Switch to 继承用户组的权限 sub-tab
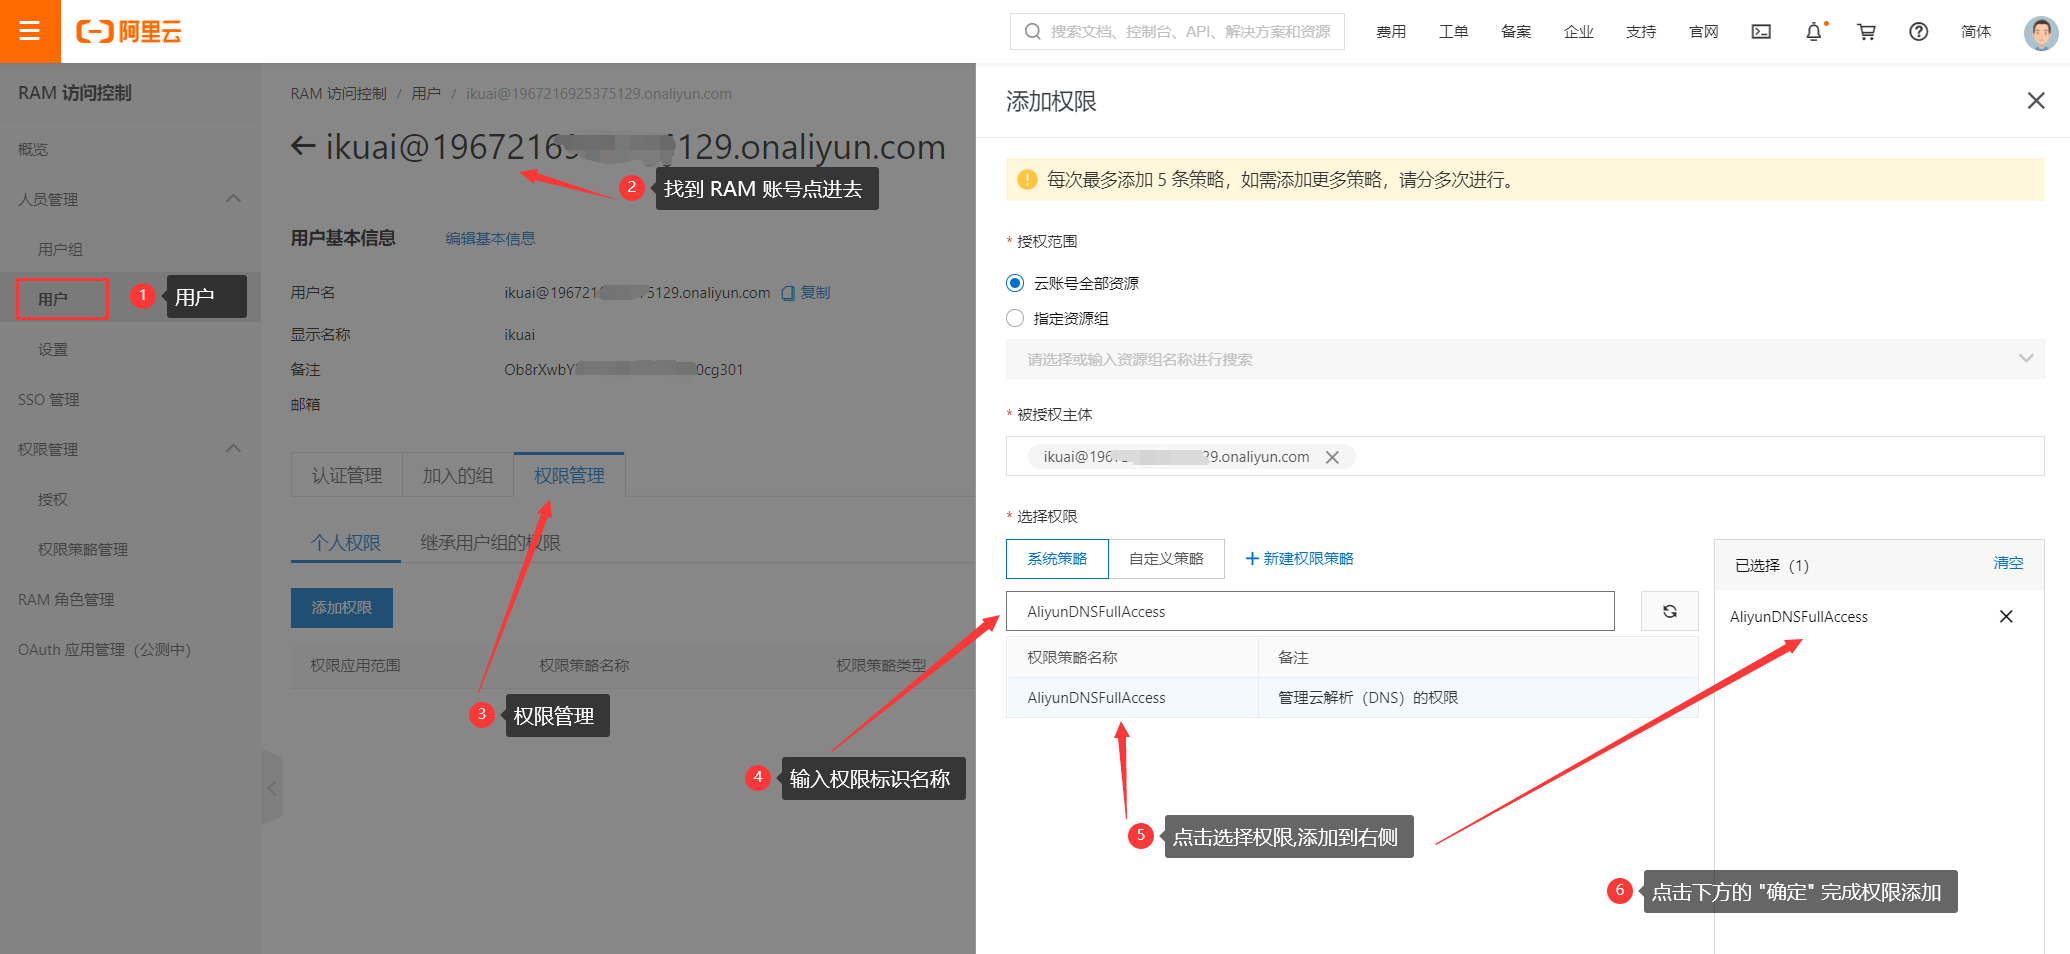2070x954 pixels. [x=490, y=542]
